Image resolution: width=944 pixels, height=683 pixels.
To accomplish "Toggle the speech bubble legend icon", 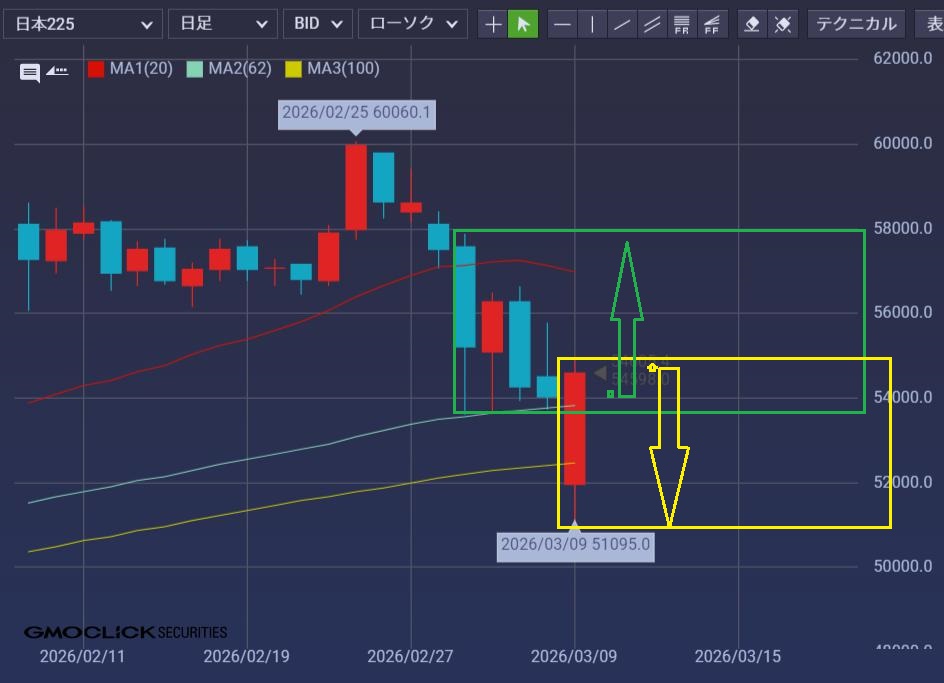I will 30,71.
